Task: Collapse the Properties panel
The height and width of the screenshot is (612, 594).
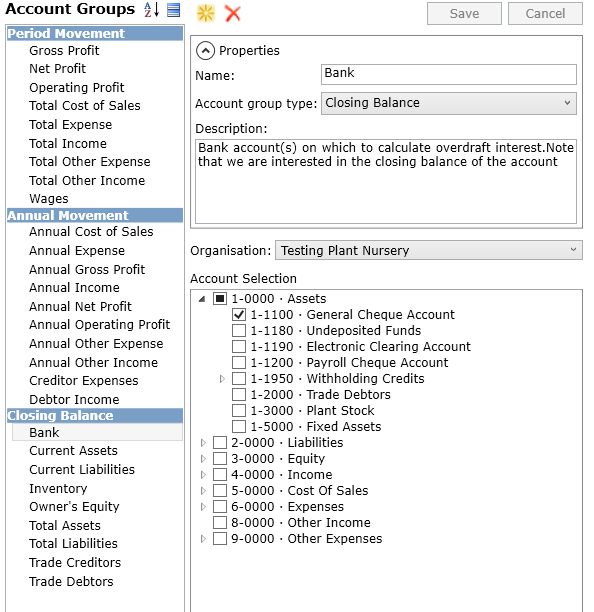Action: [205, 51]
